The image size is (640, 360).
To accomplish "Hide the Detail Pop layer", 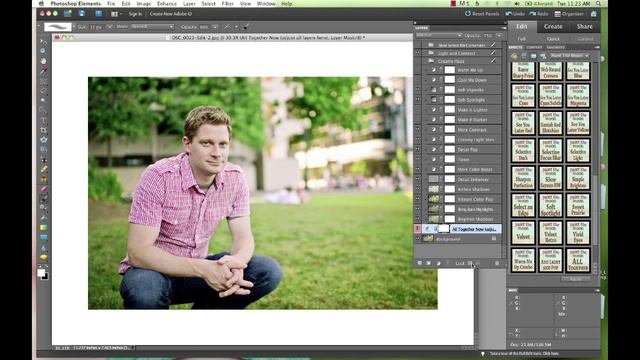I will click(x=418, y=150).
